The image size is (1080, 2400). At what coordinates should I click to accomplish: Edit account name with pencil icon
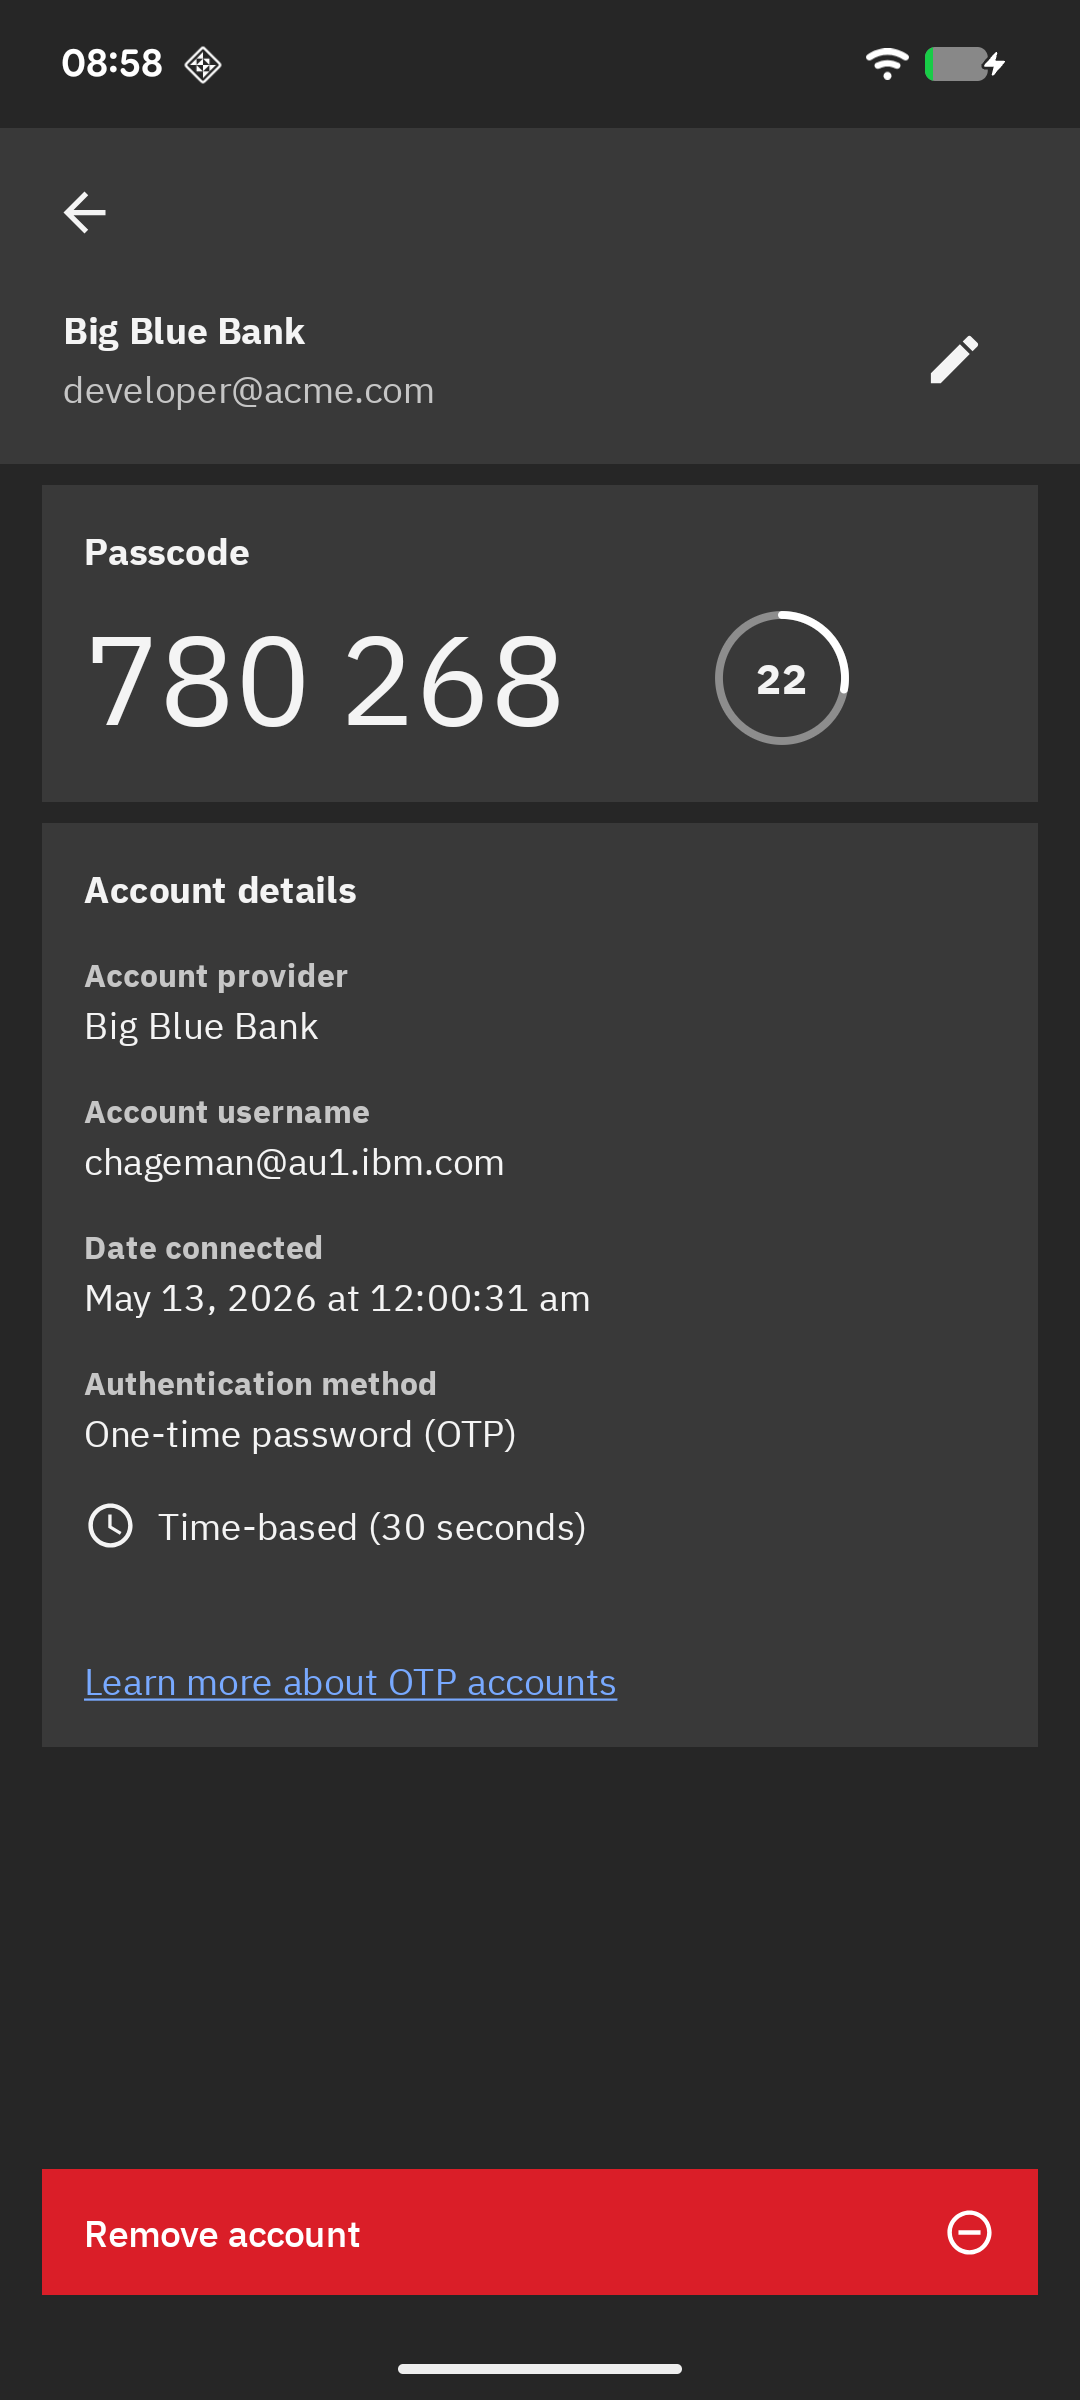point(954,360)
